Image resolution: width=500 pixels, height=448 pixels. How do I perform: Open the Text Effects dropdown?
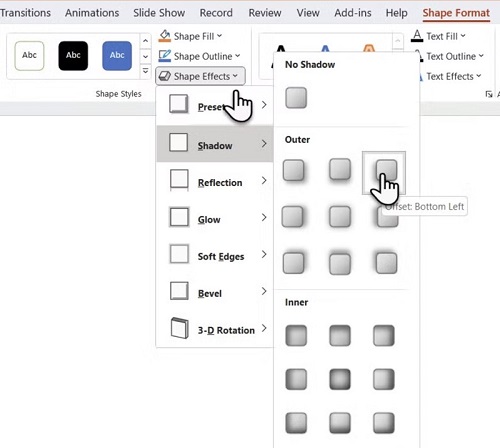point(450,76)
